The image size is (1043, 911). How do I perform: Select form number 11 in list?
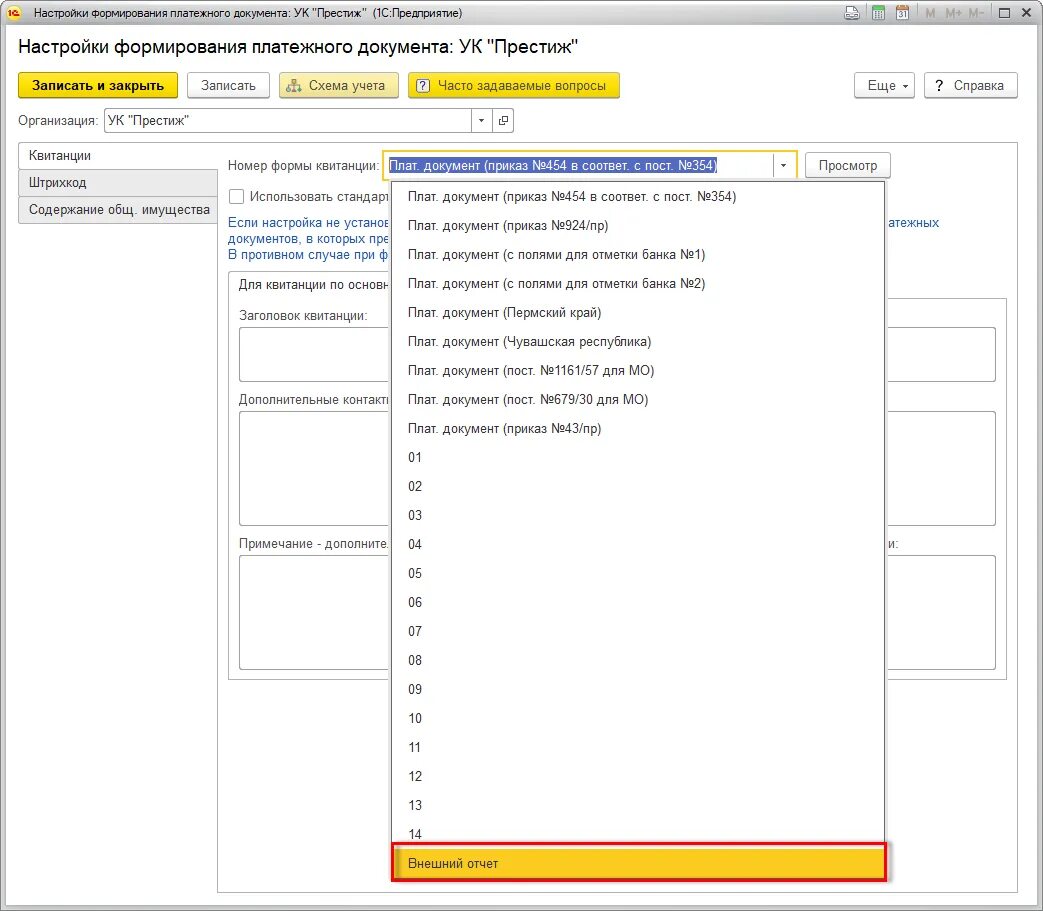tap(639, 747)
